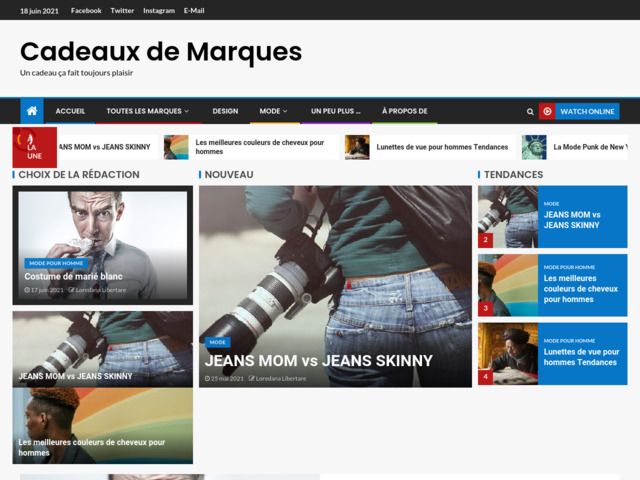640x480 pixels.
Task: Open ticker item Lunettes de vue pour hommes
Action: click(442, 147)
